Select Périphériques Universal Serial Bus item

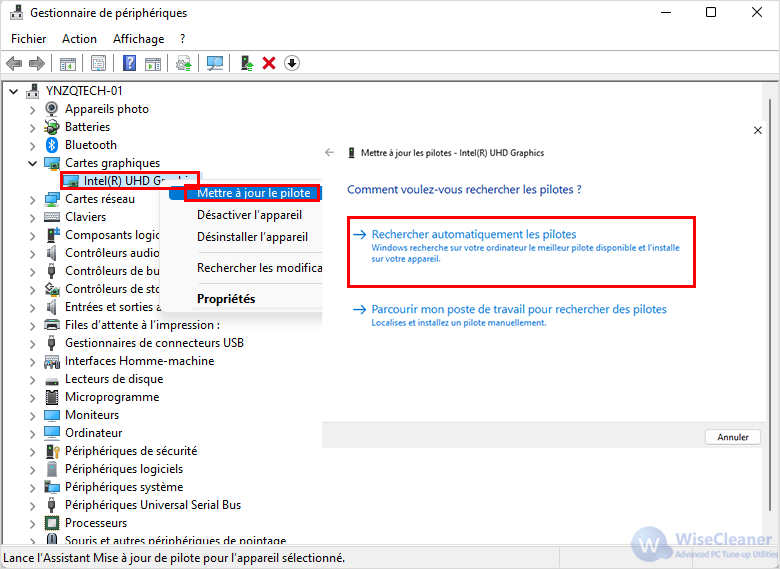pyautogui.click(x=153, y=505)
